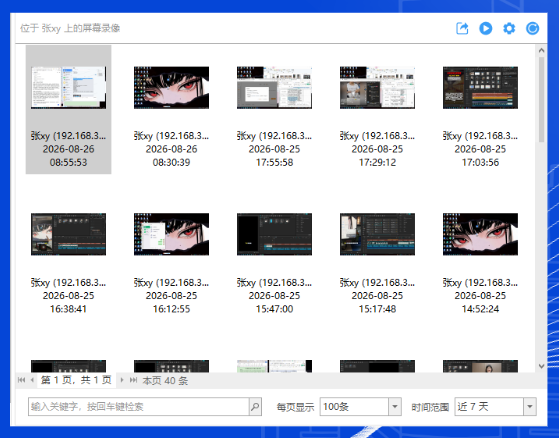Go to last page arrow
Image resolution: width=559 pixels, height=438 pixels.
(x=133, y=380)
